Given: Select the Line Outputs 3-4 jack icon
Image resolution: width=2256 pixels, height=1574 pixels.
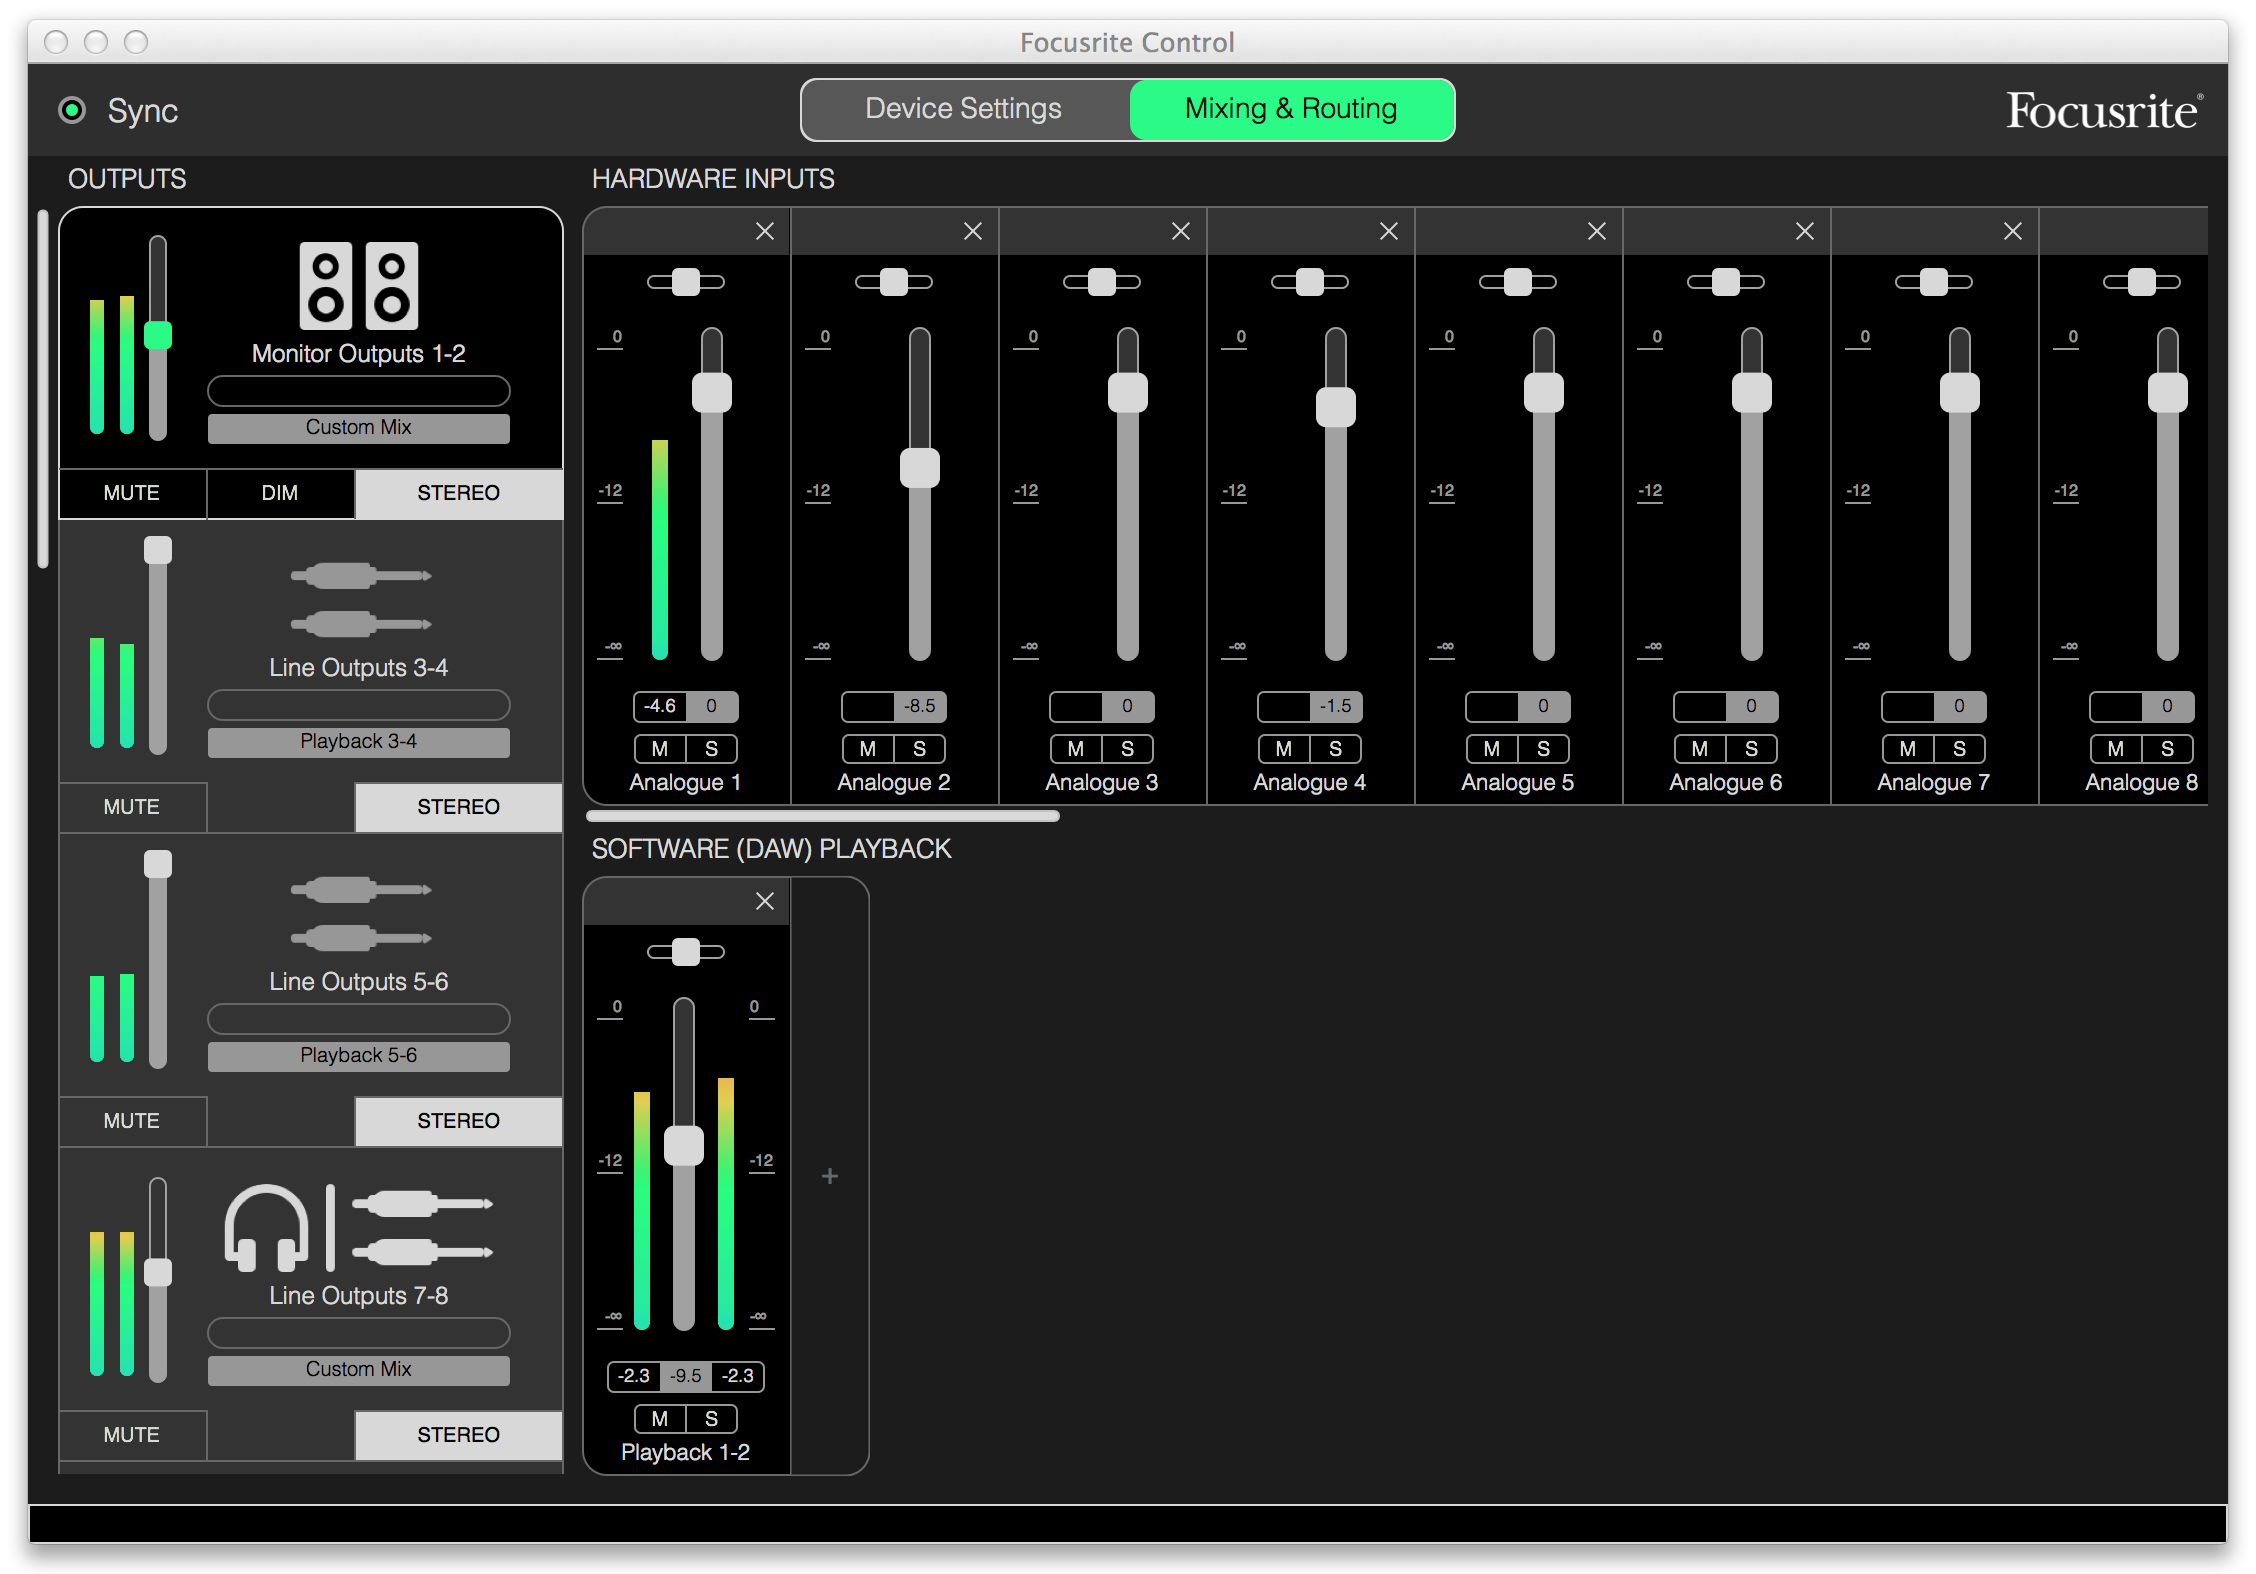Looking at the screenshot, I should (x=359, y=600).
